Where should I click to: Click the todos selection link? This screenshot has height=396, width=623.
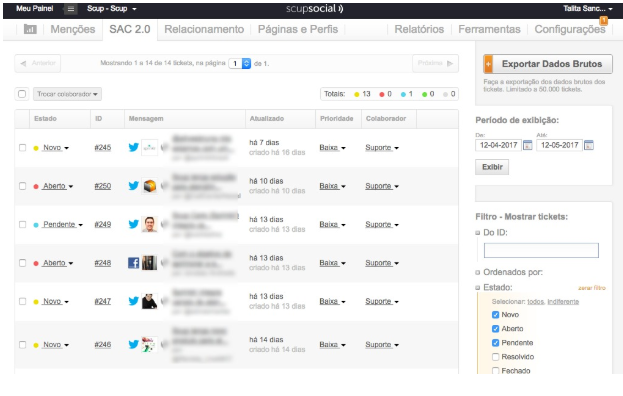[x=535, y=302]
